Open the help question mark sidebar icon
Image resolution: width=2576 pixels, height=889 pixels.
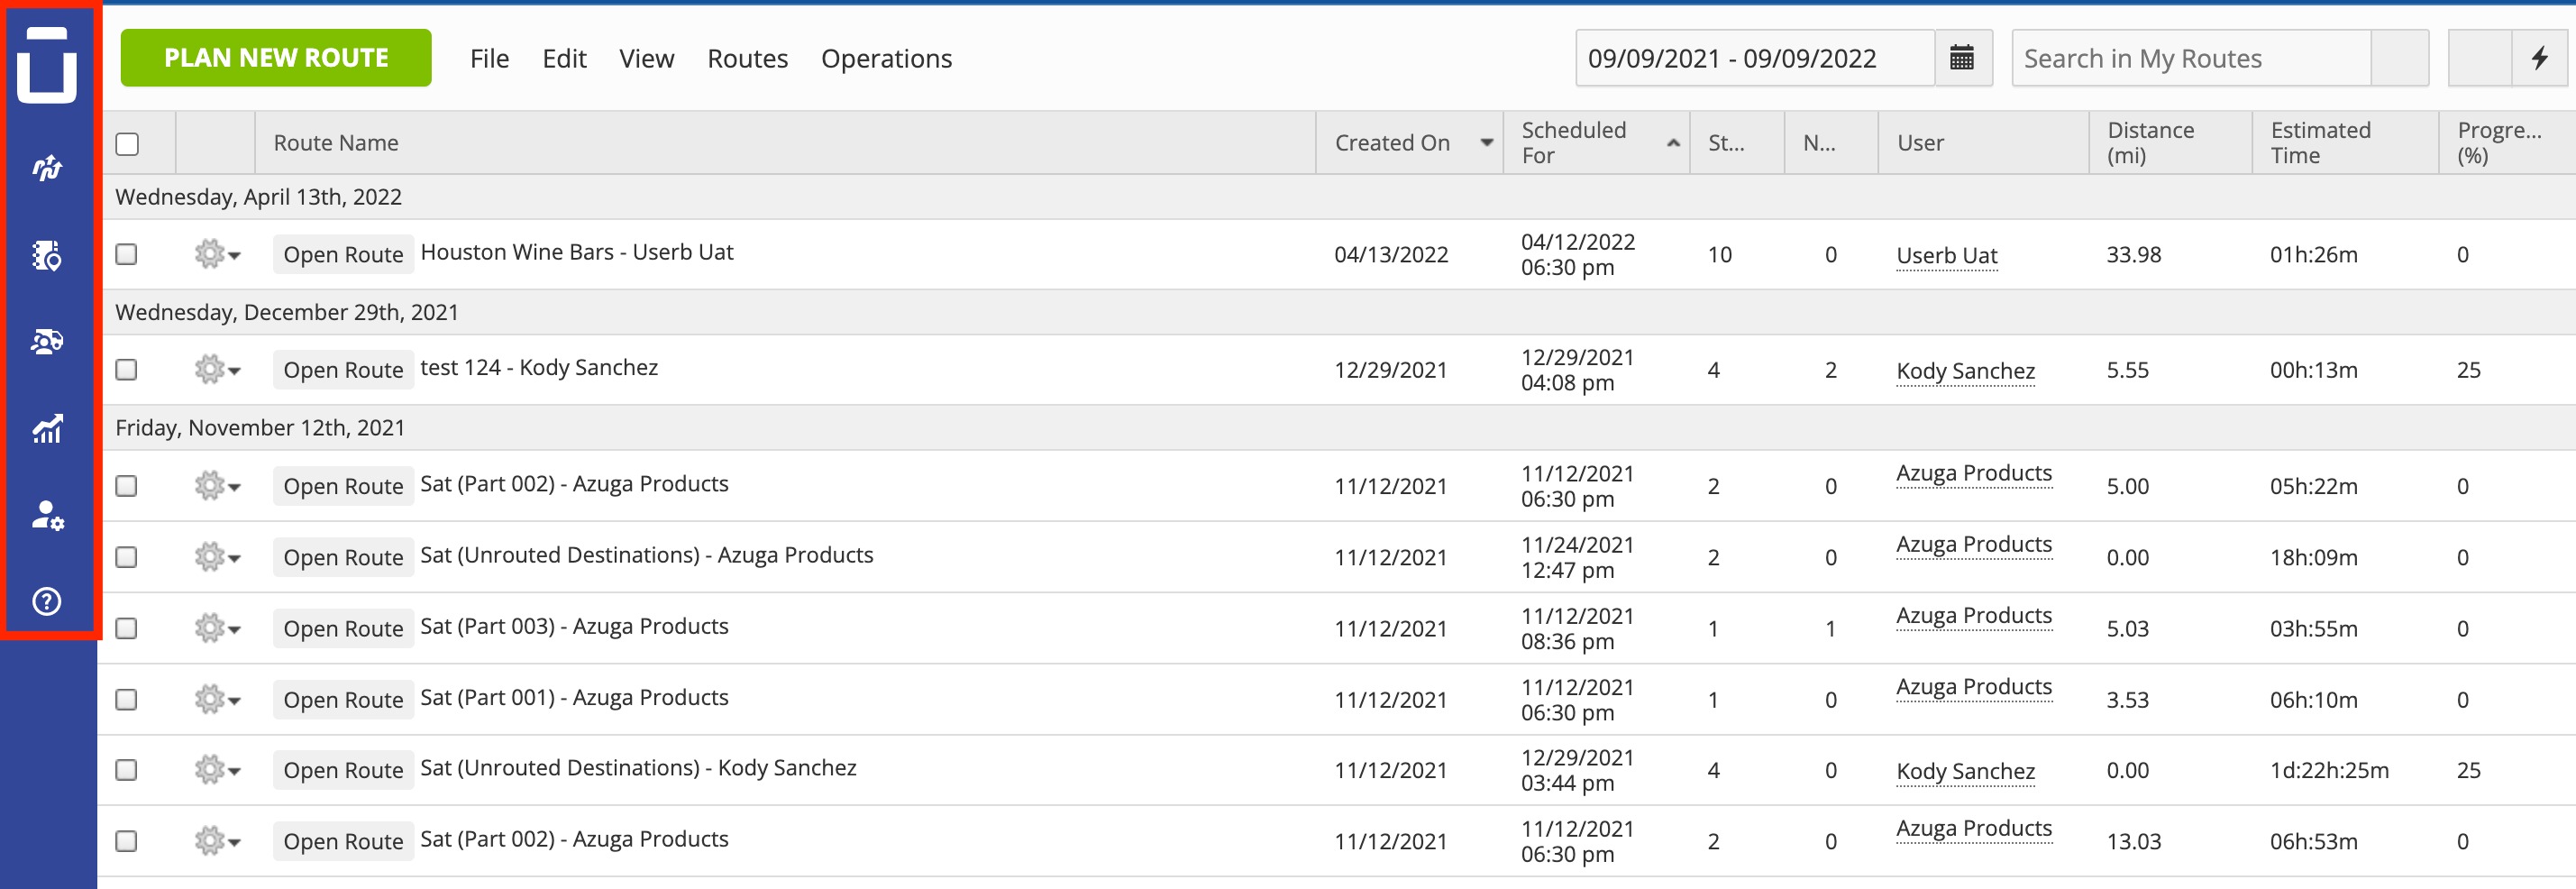tap(47, 601)
